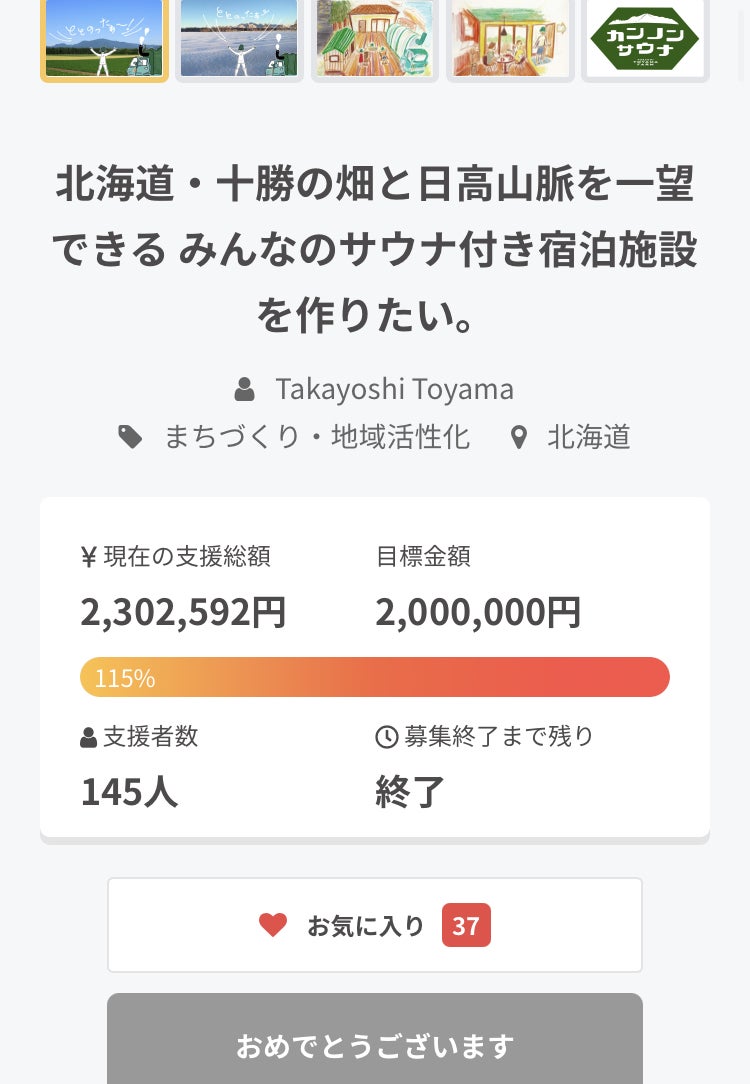Screen dimensions: 750x1084
Task: Select the second thumbnail with blue lake
Action: pyautogui.click(x=239, y=38)
